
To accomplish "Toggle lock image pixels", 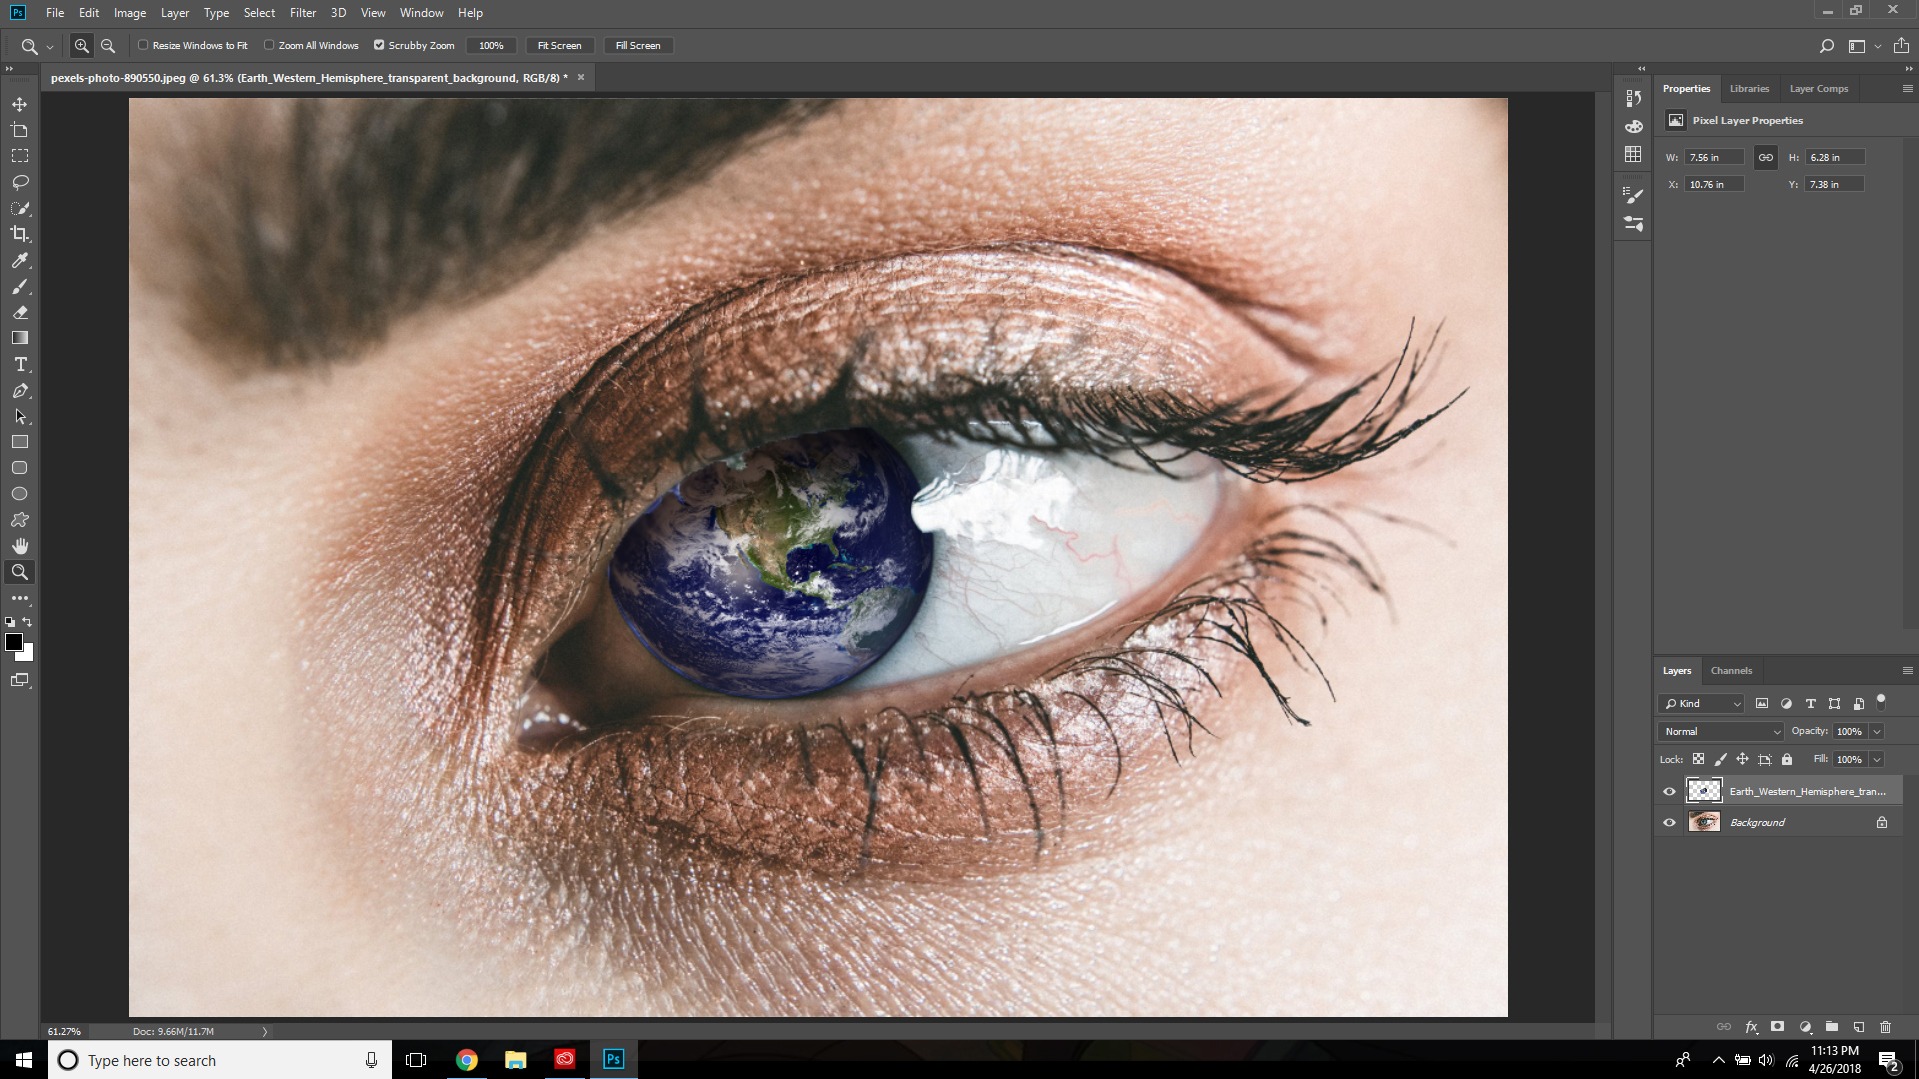I will tap(1720, 759).
